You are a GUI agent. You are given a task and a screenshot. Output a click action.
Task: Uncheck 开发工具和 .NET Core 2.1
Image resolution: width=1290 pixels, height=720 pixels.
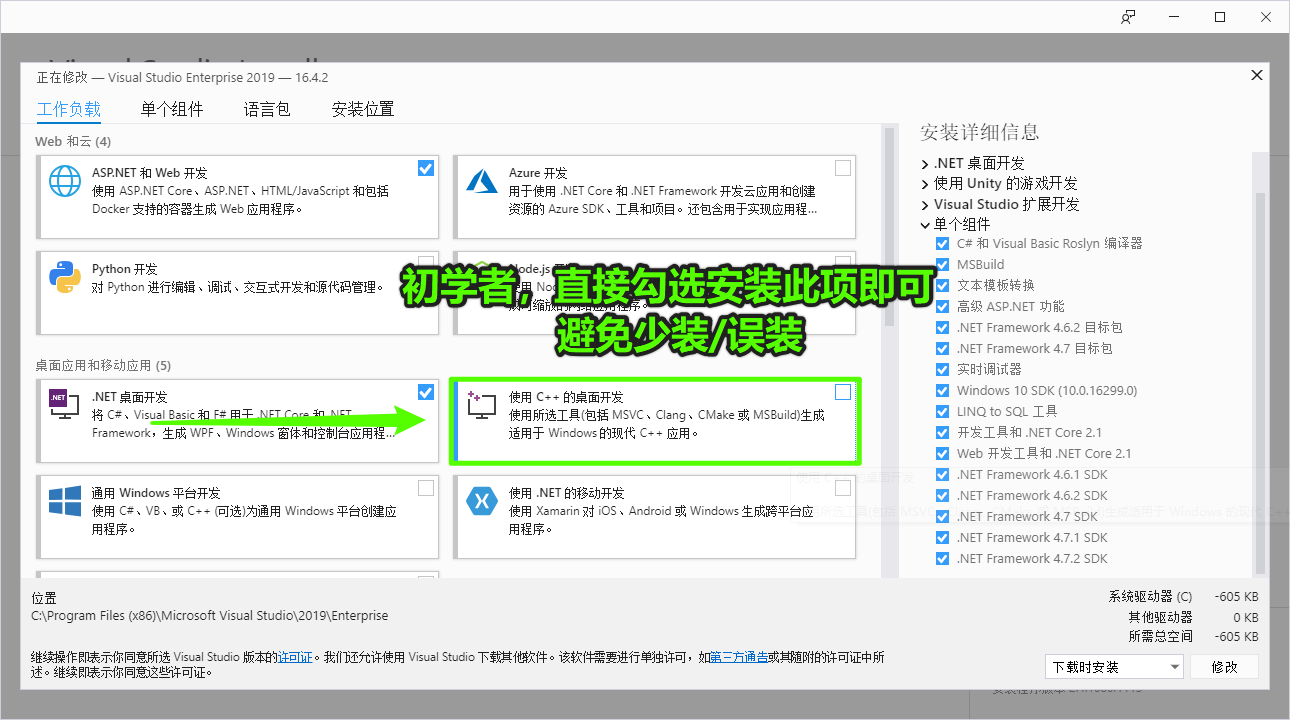942,433
